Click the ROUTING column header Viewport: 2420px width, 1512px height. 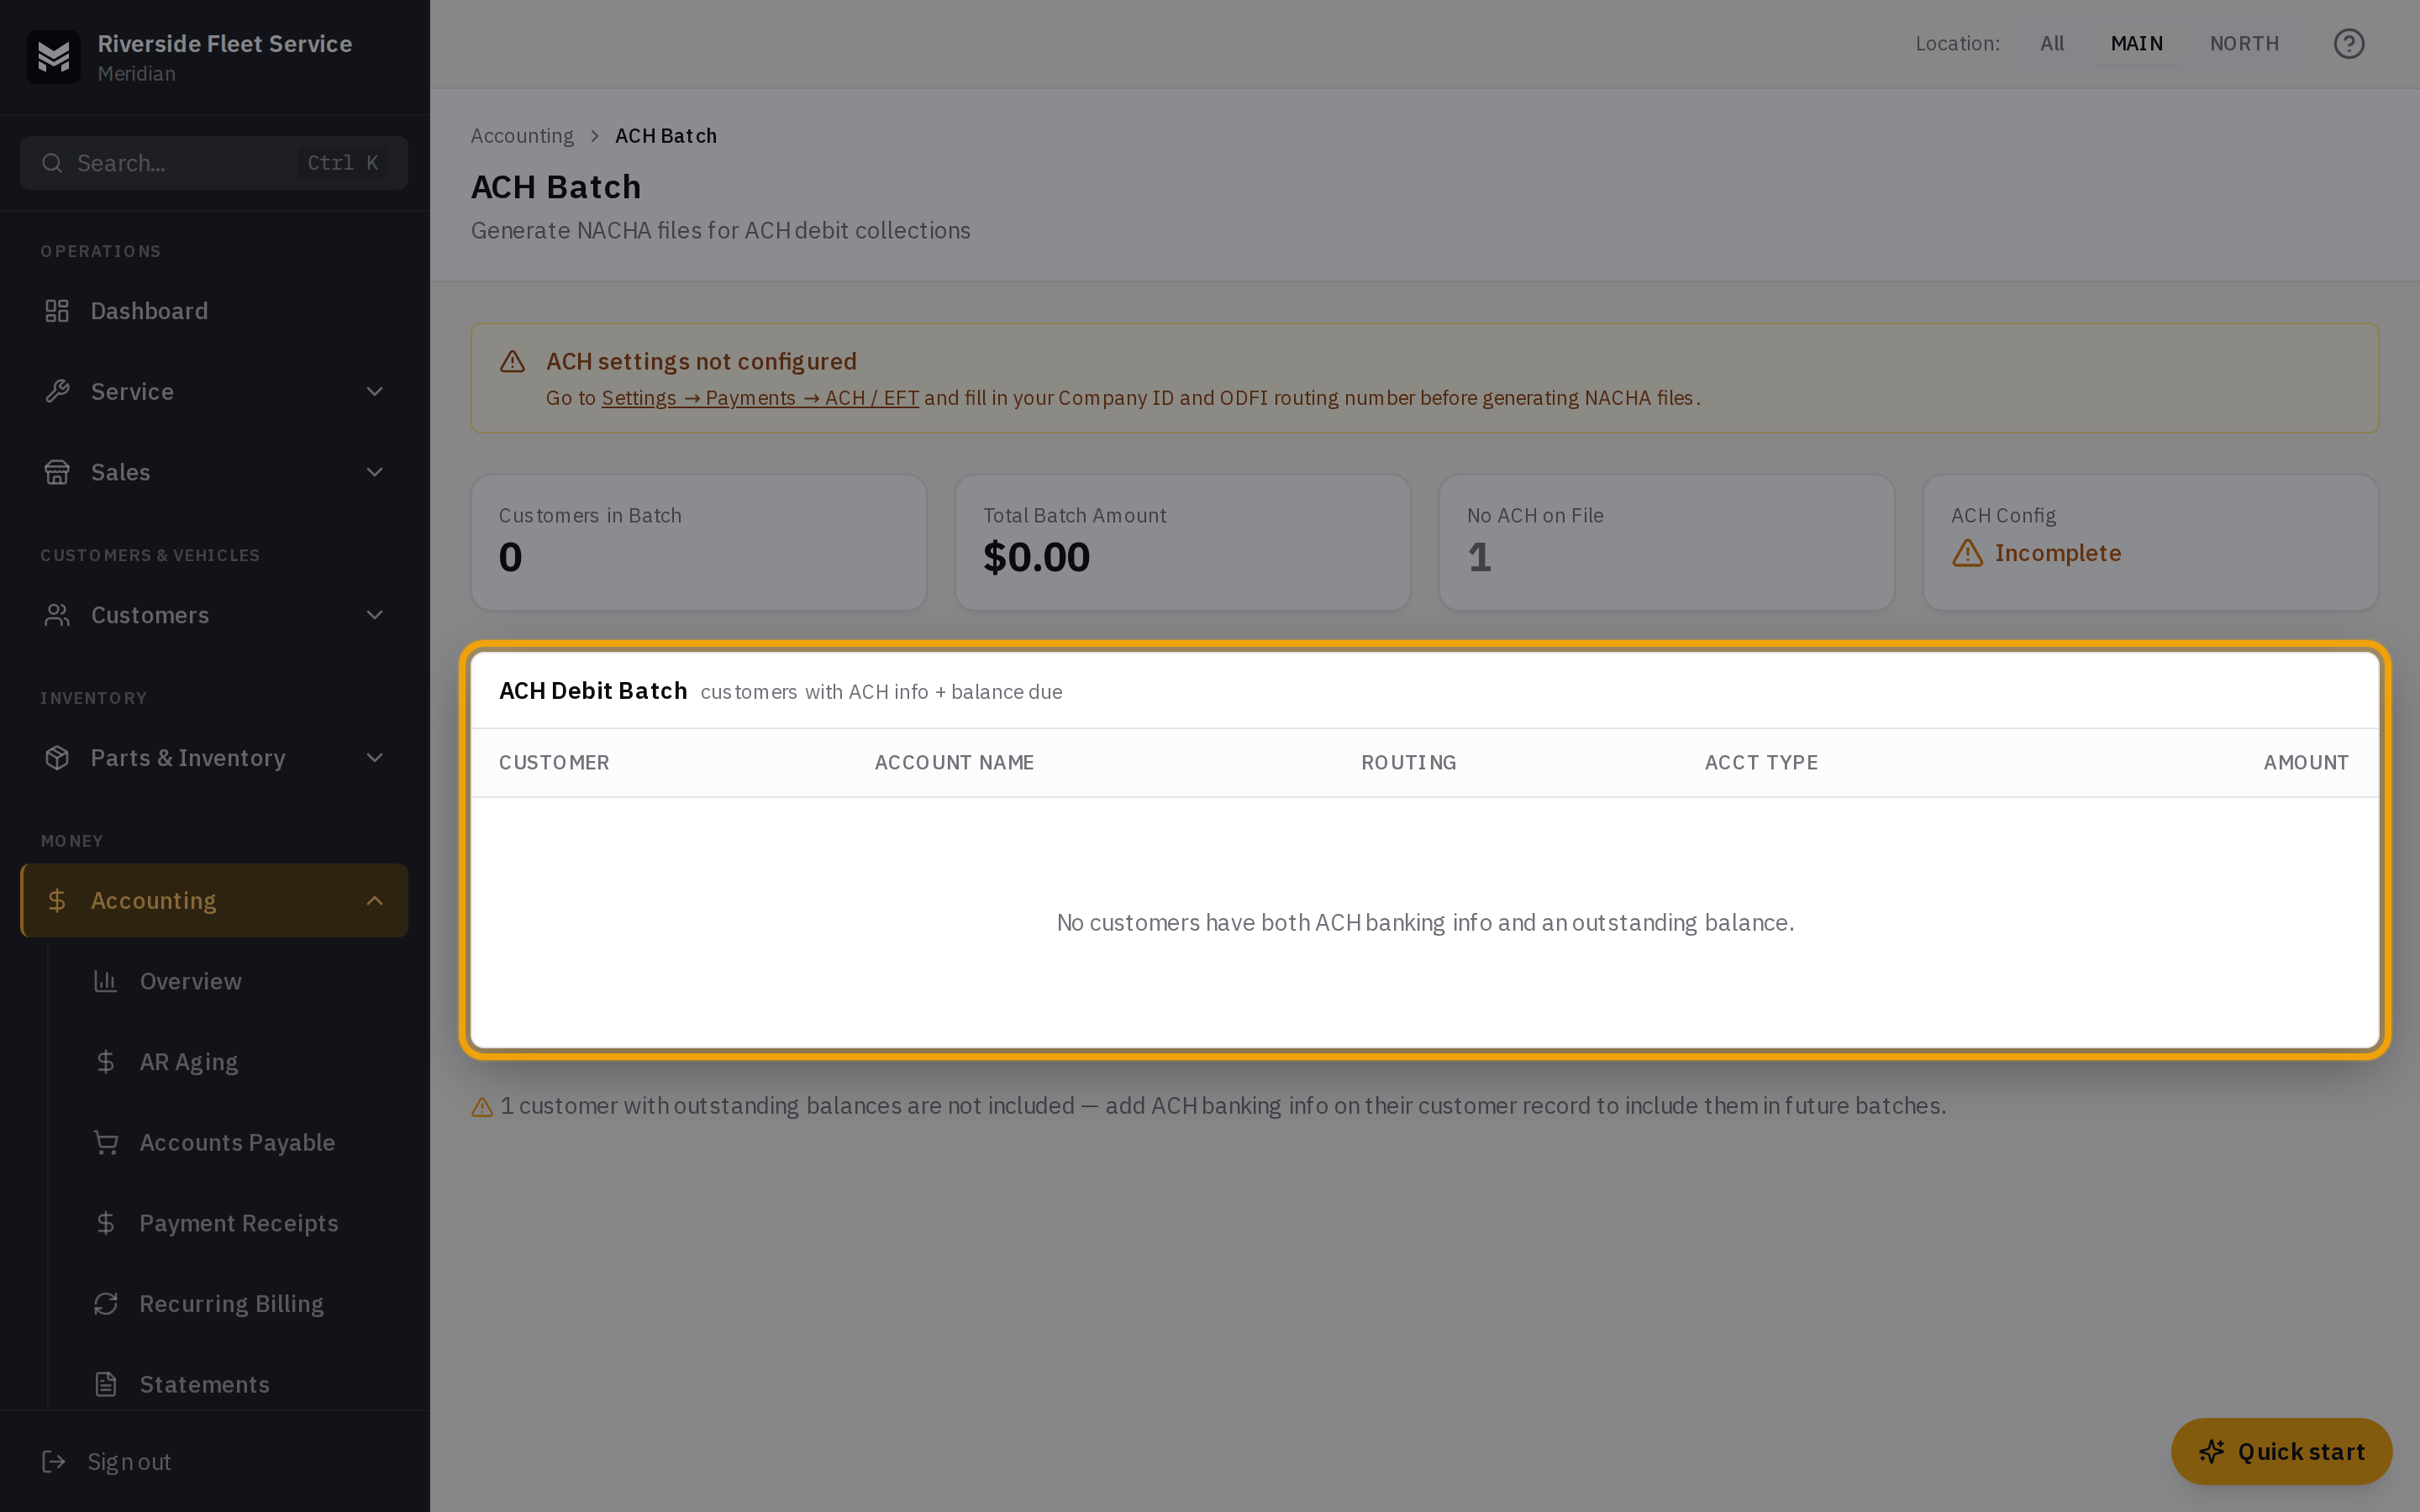coord(1408,763)
